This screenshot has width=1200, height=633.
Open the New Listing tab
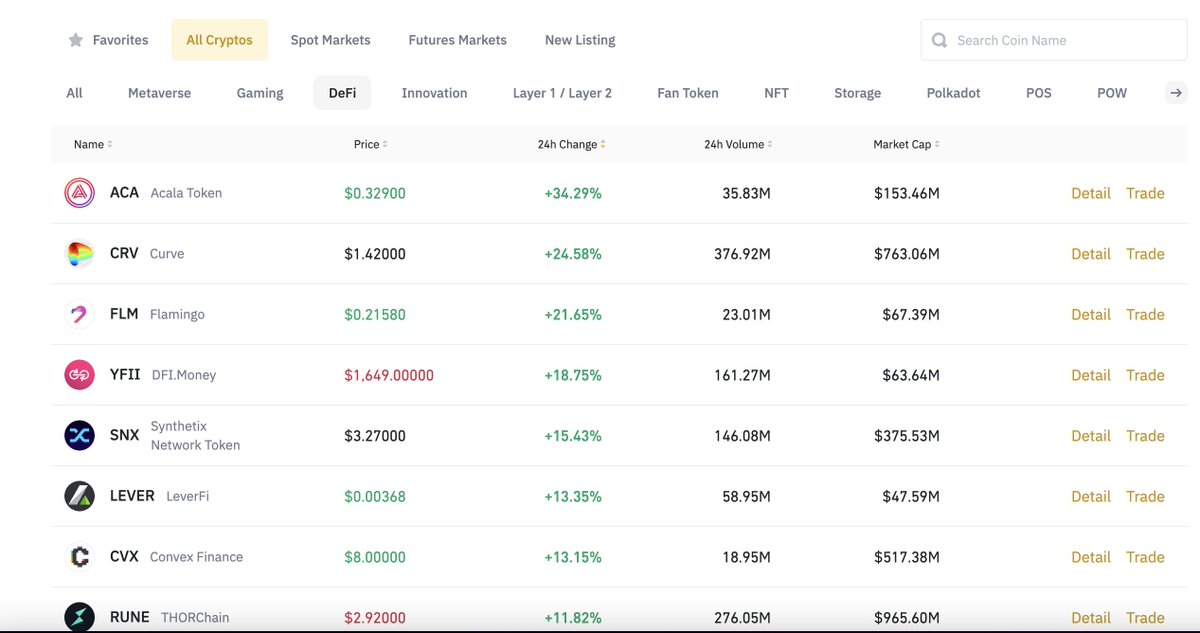580,40
